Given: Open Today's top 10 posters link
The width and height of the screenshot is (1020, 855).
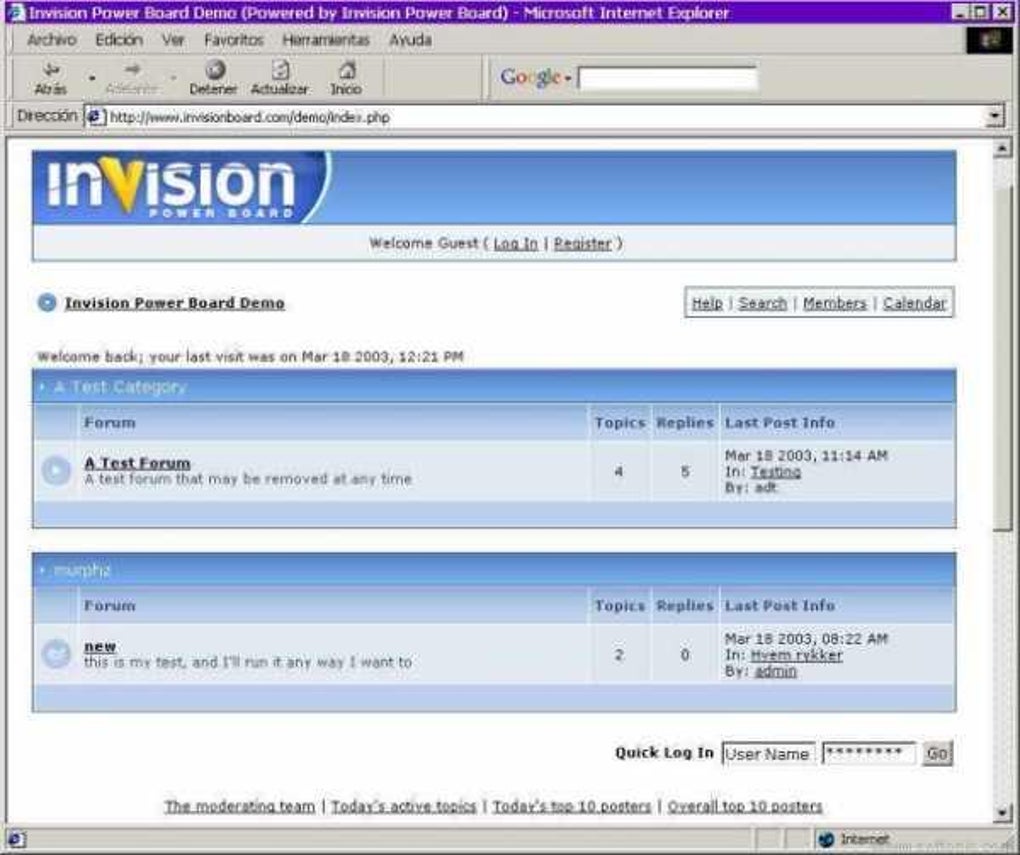Looking at the screenshot, I should coord(572,806).
